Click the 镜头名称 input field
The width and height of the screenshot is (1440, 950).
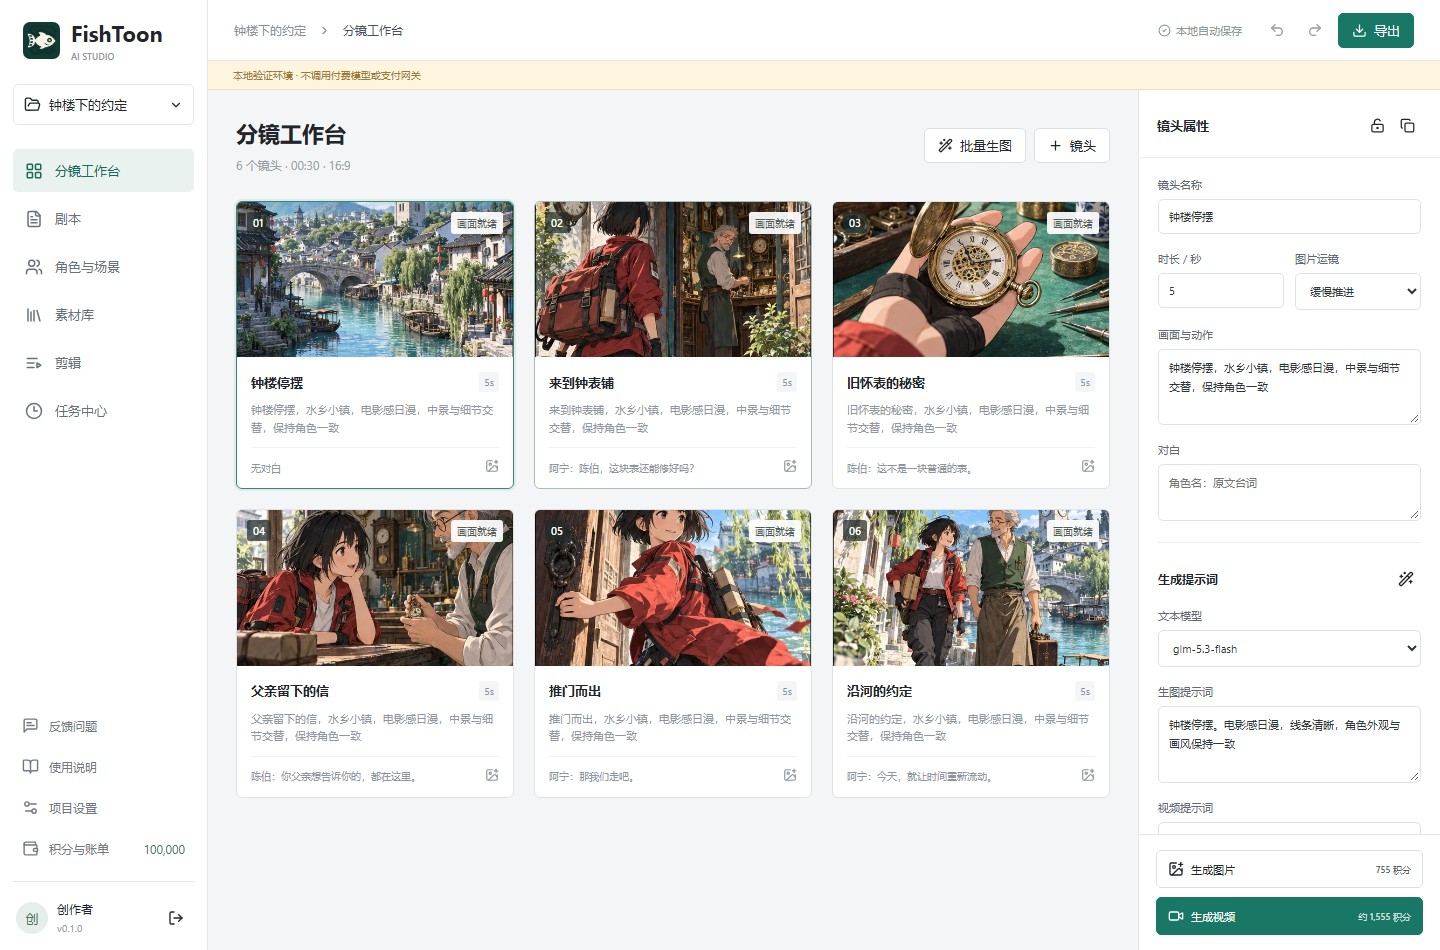1289,216
